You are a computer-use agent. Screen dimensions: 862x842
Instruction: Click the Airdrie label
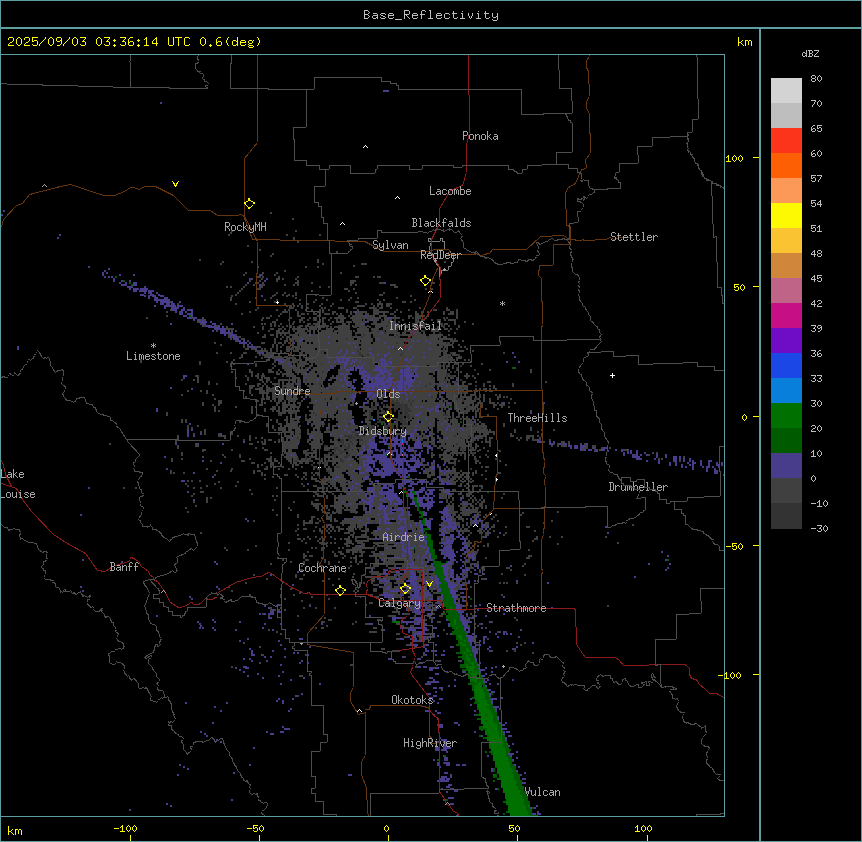point(403,537)
